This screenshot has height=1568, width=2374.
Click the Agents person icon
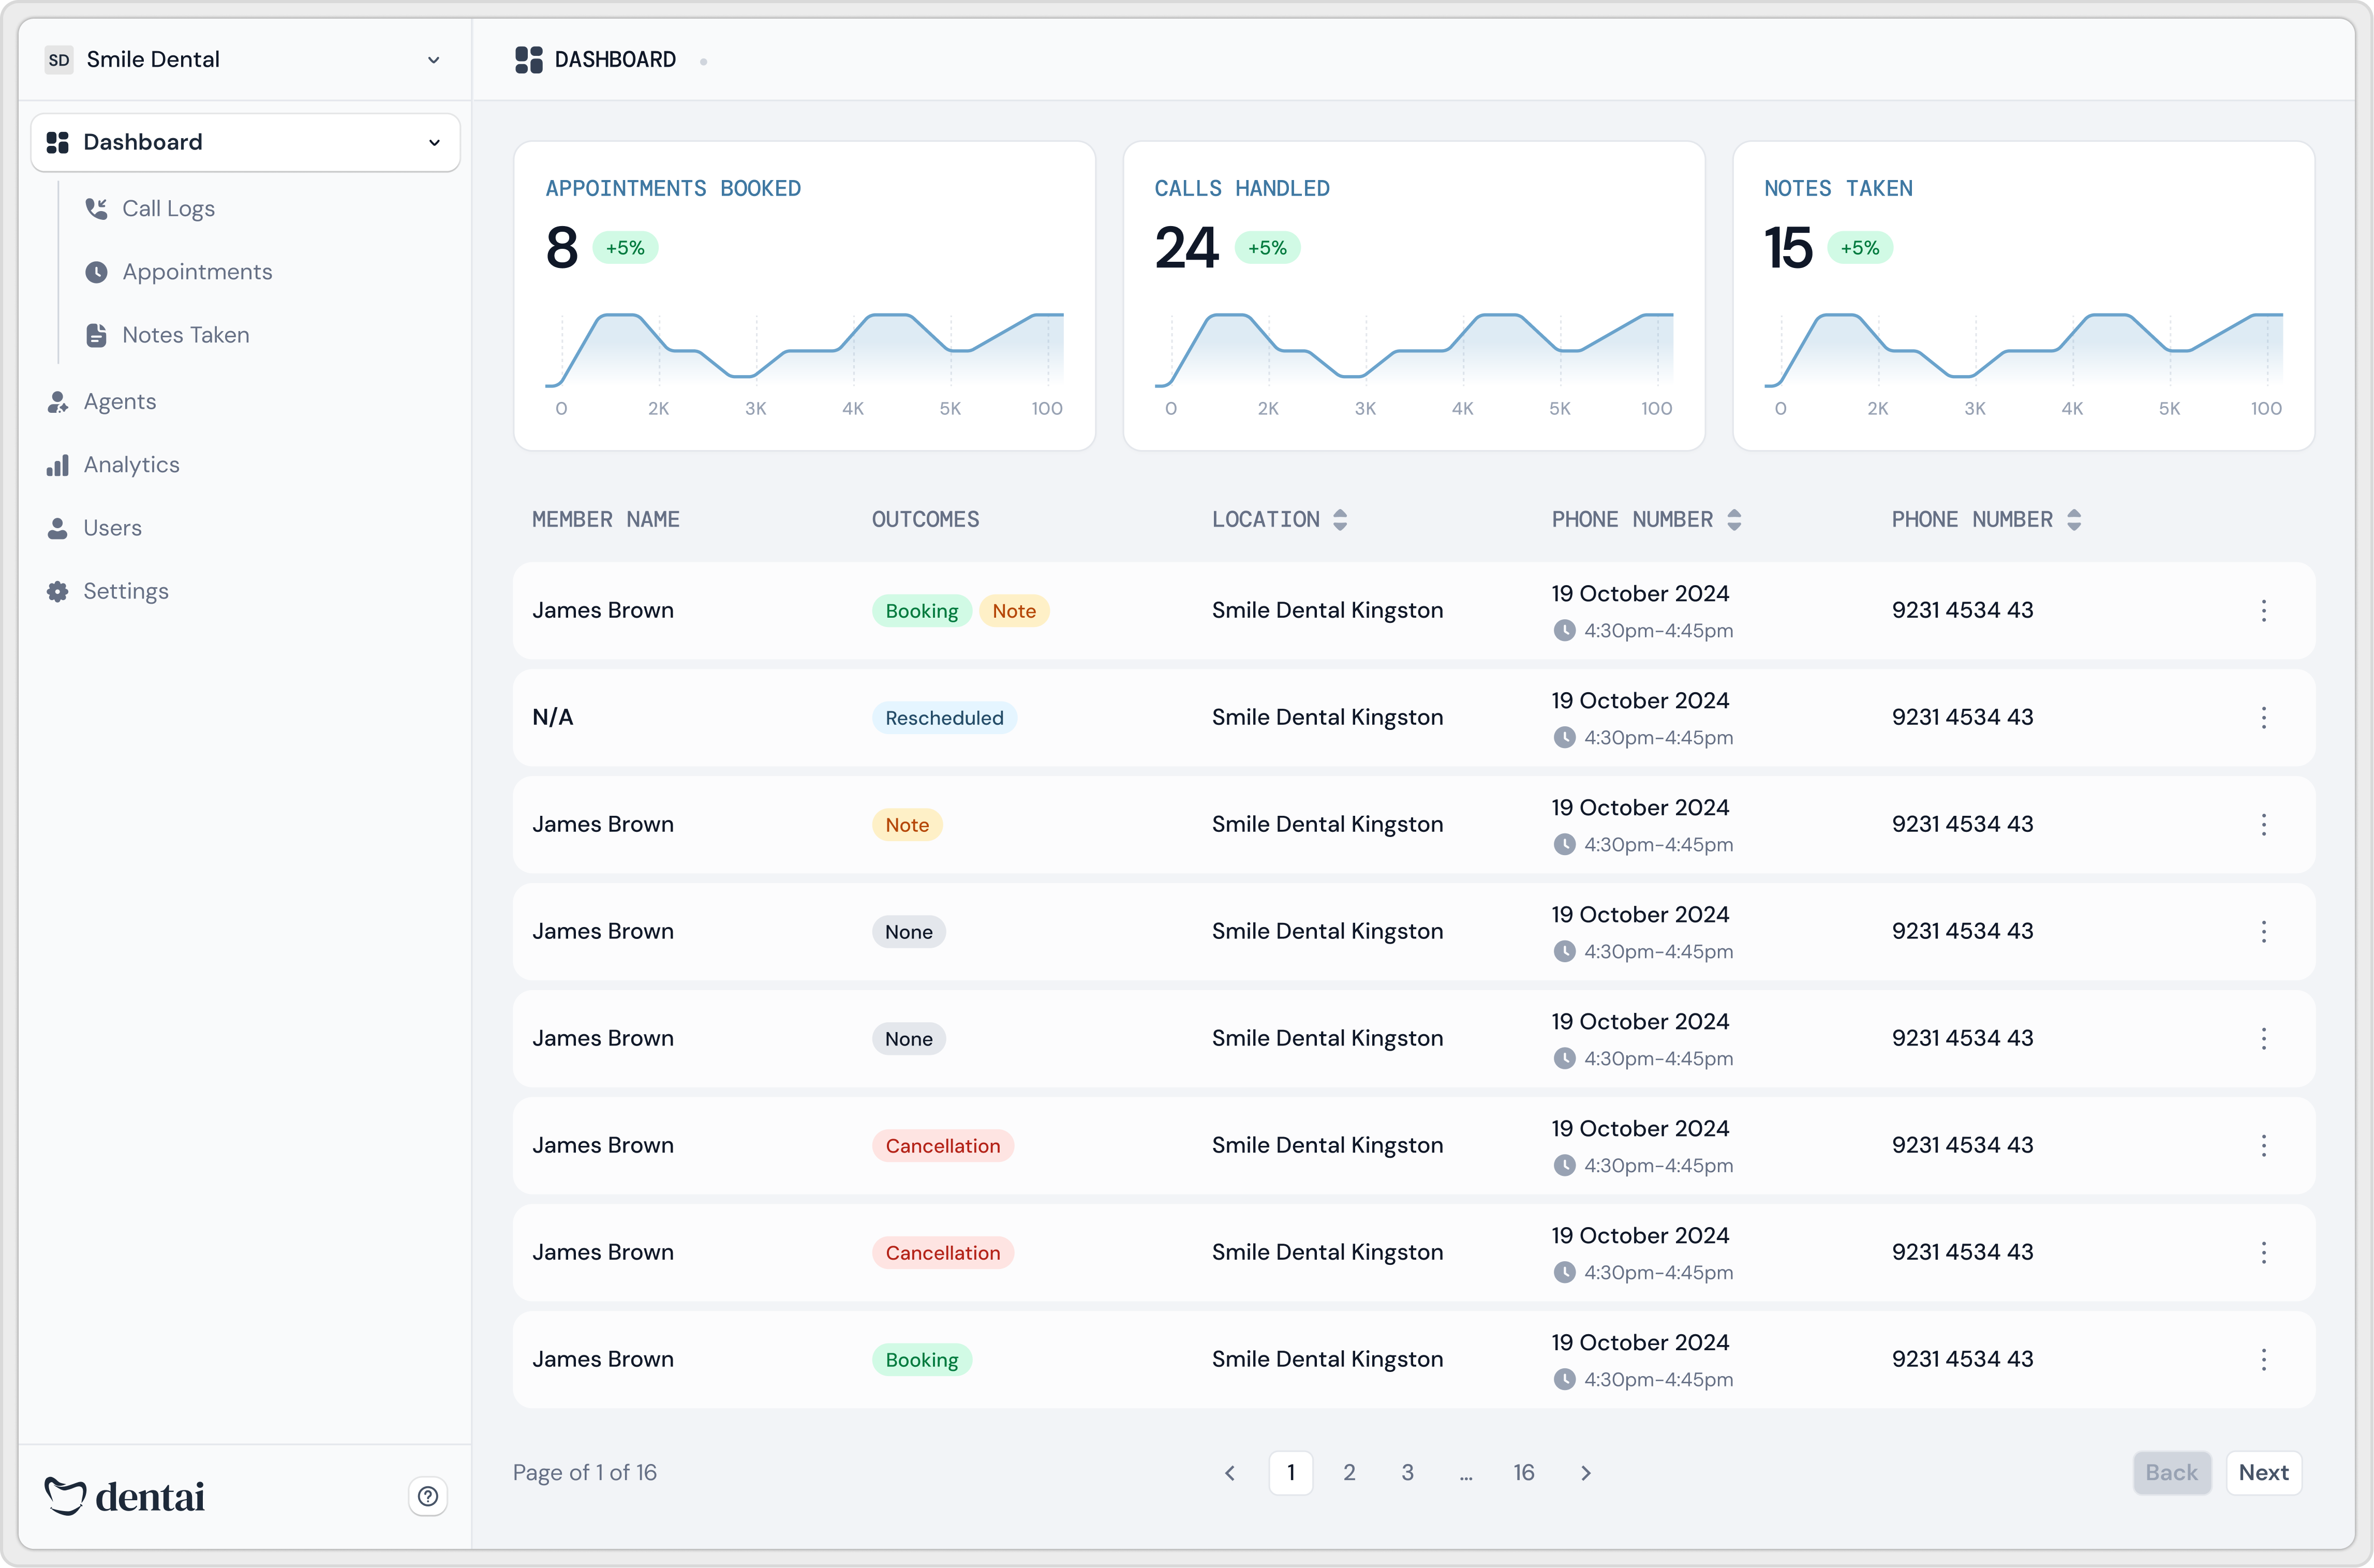click(x=58, y=402)
